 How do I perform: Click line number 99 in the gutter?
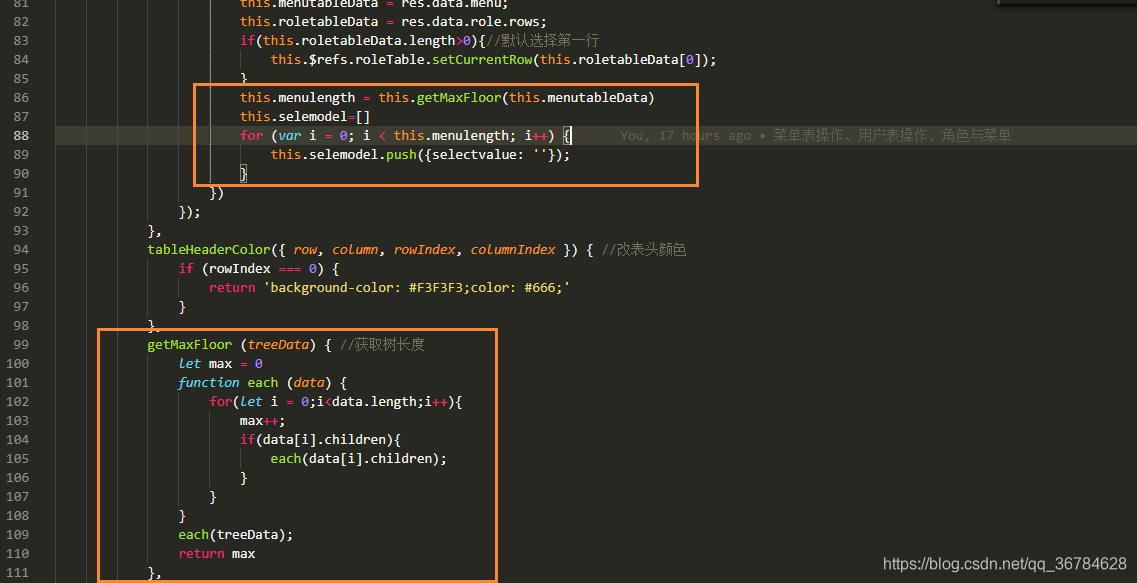tap(22, 344)
